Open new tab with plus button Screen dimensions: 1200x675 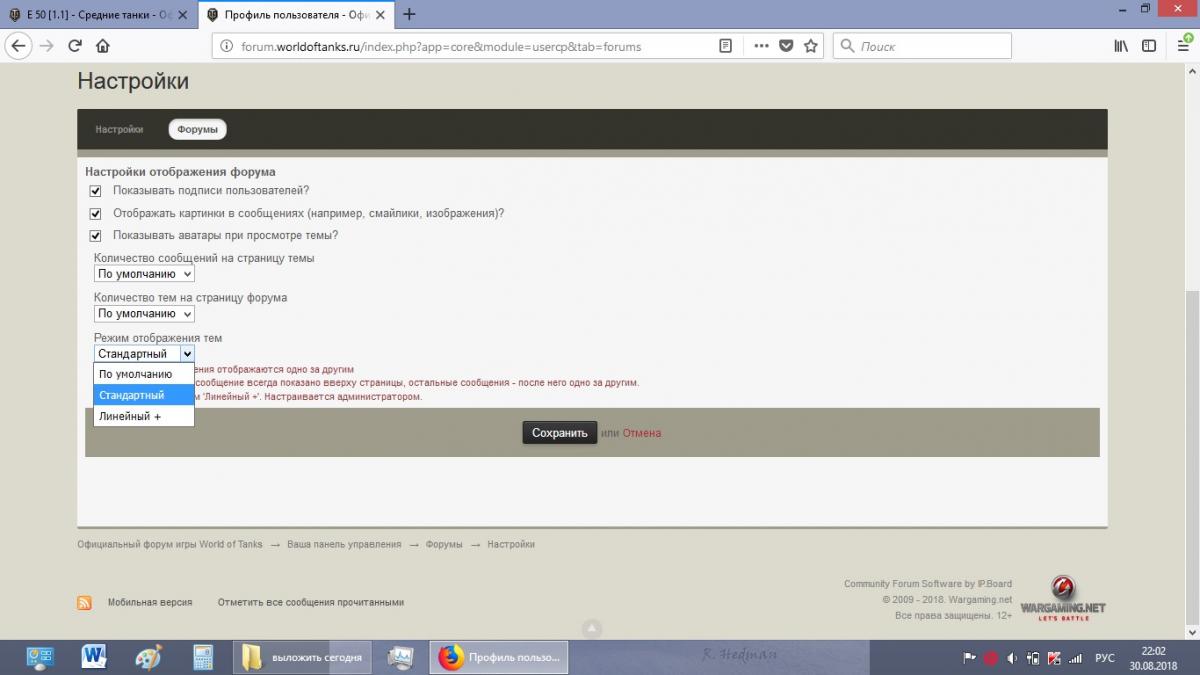[x=408, y=14]
